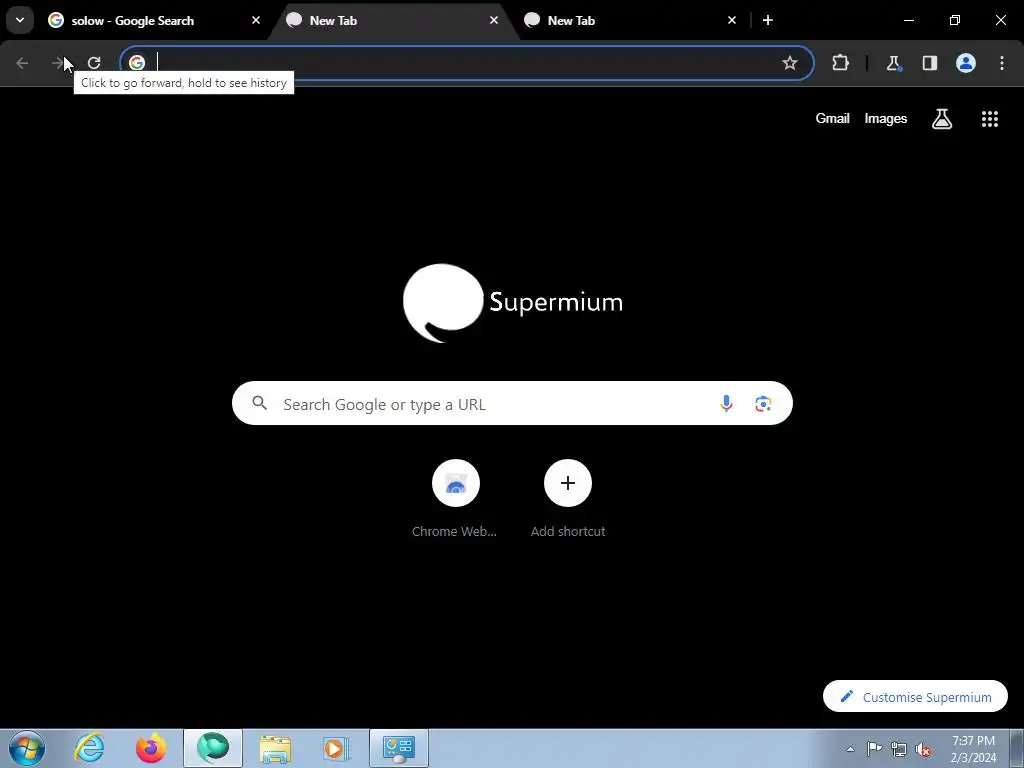Open the network tray icon
This screenshot has height=768, width=1024.
click(x=899, y=749)
